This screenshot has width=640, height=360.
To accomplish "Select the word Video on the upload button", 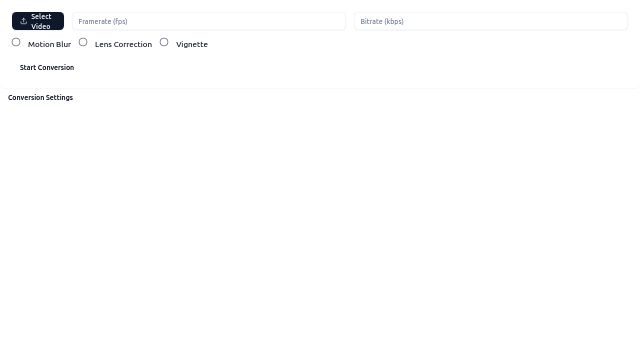I will point(41,26).
